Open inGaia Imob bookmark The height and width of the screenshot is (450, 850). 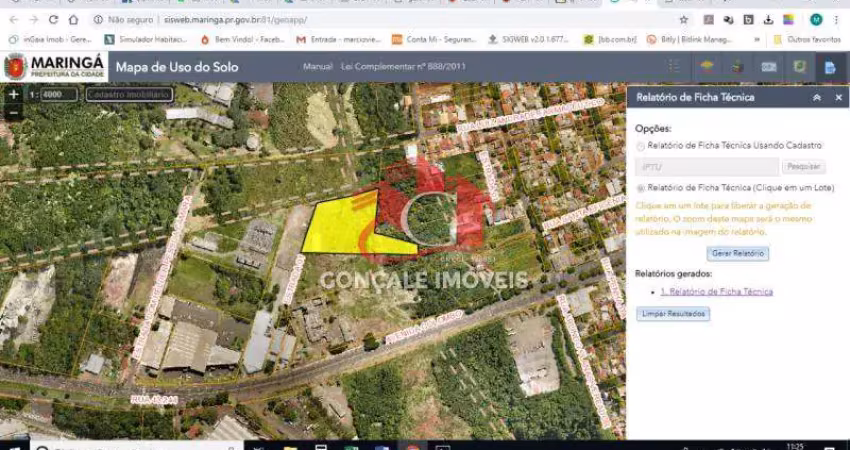(x=51, y=40)
